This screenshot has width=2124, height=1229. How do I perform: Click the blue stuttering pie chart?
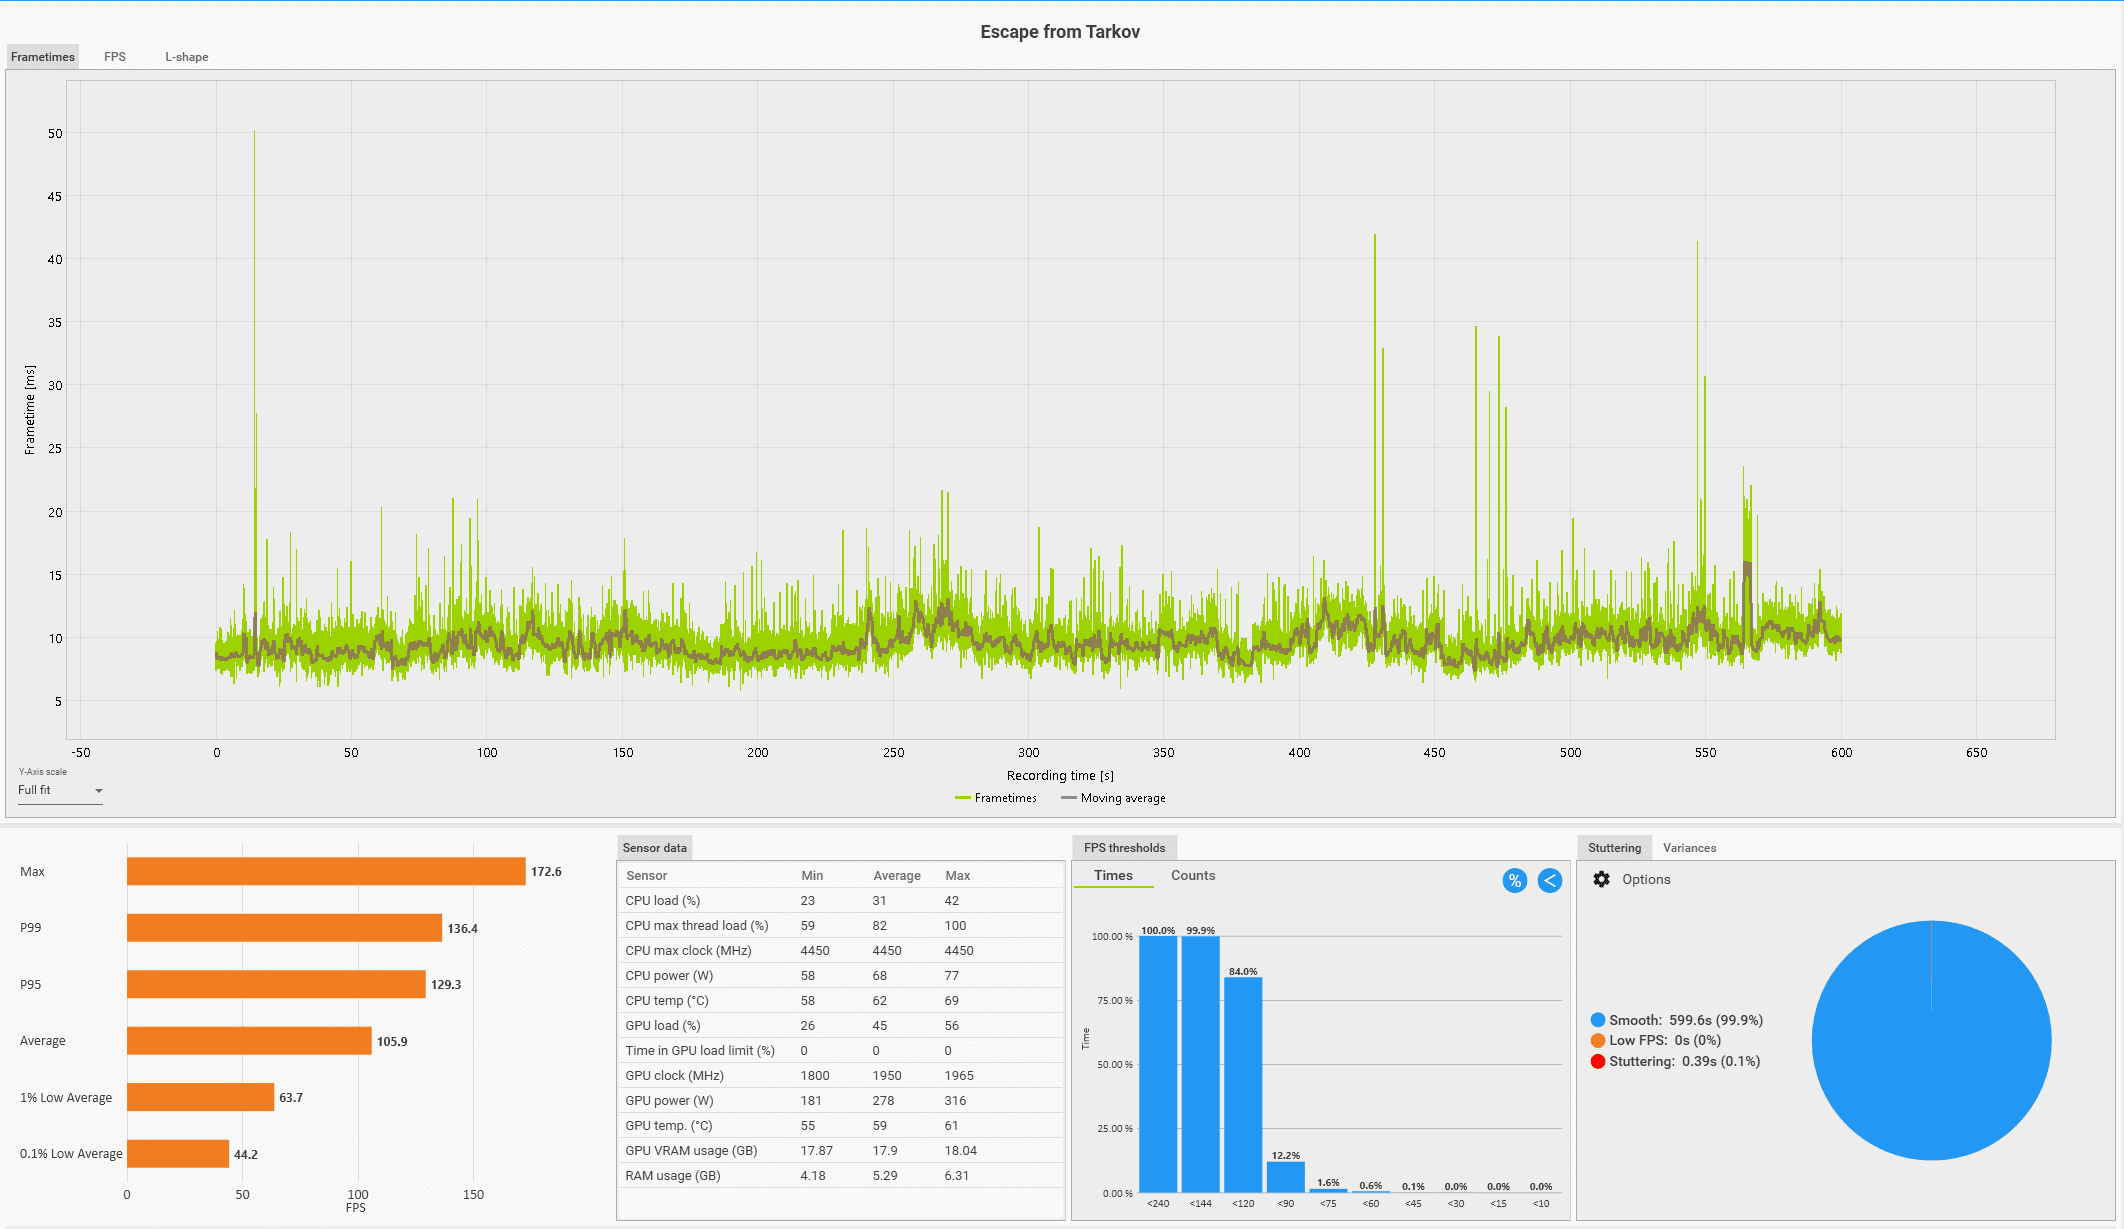1931,1040
